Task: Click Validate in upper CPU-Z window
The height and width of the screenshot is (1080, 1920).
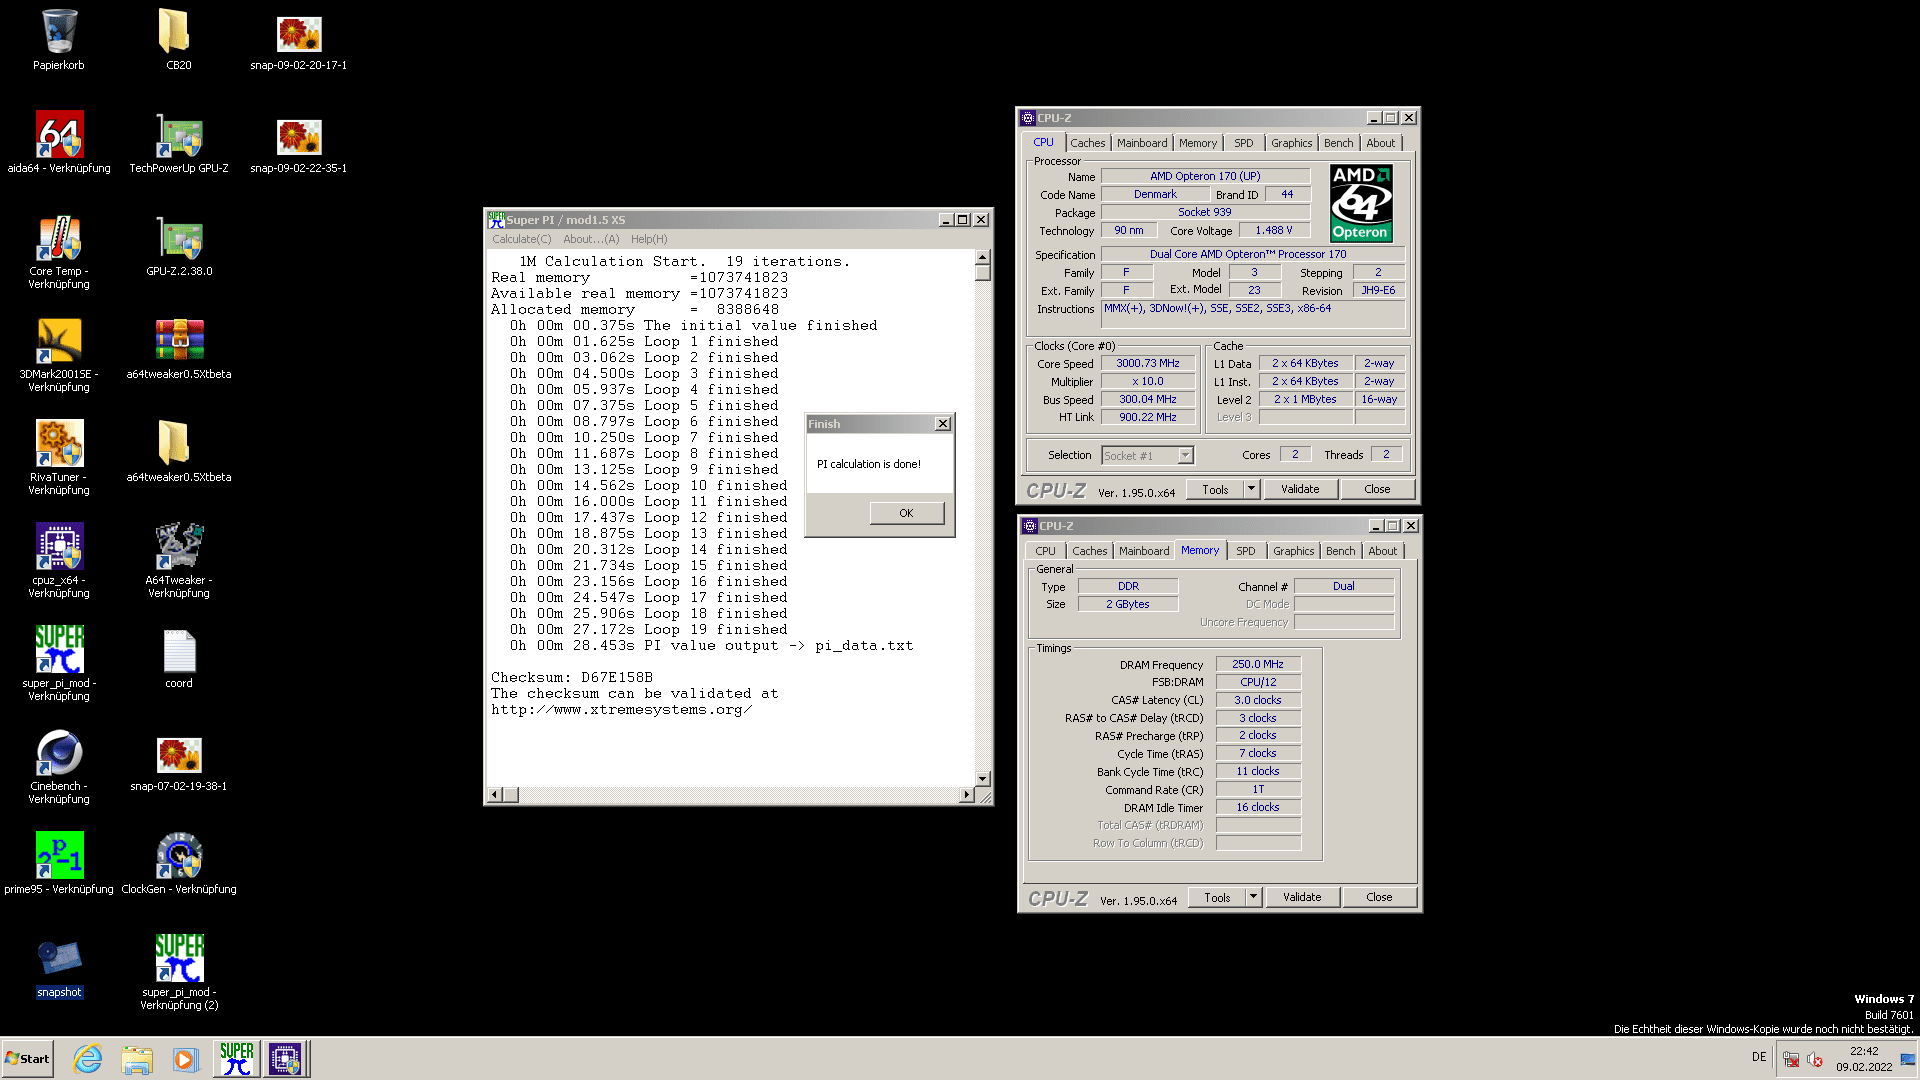Action: click(x=1300, y=489)
